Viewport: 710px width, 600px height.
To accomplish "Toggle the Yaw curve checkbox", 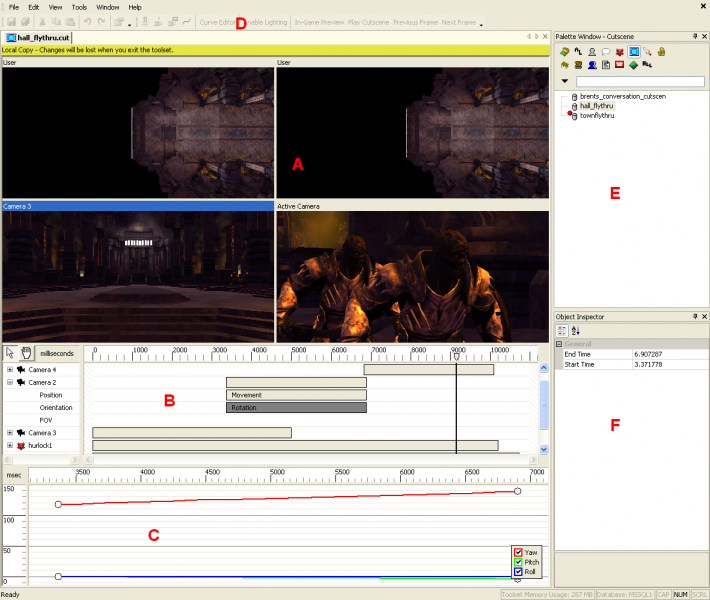I will pyautogui.click(x=518, y=552).
